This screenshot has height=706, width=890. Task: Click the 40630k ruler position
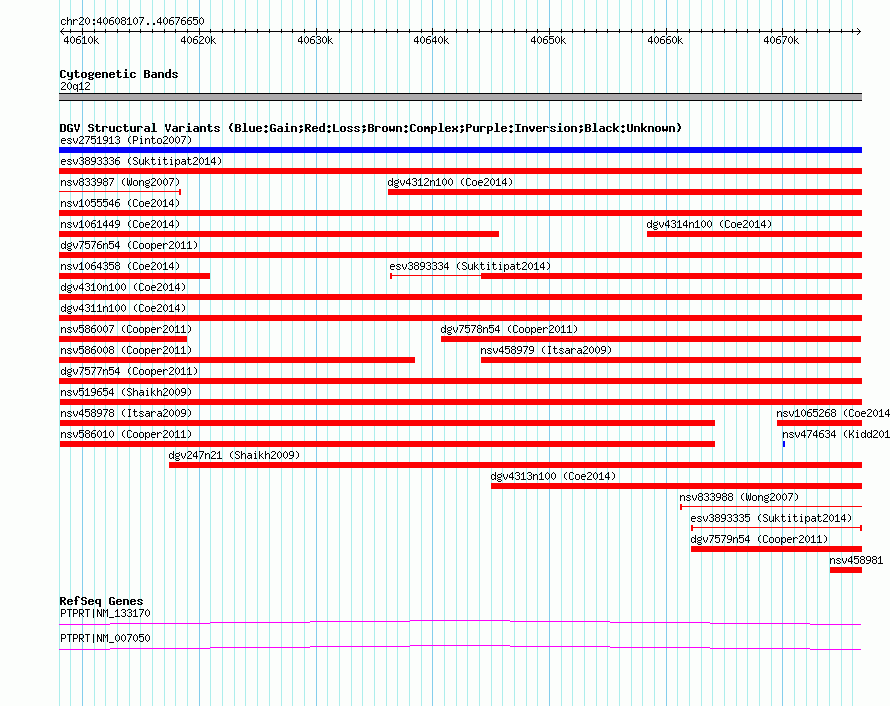315,40
